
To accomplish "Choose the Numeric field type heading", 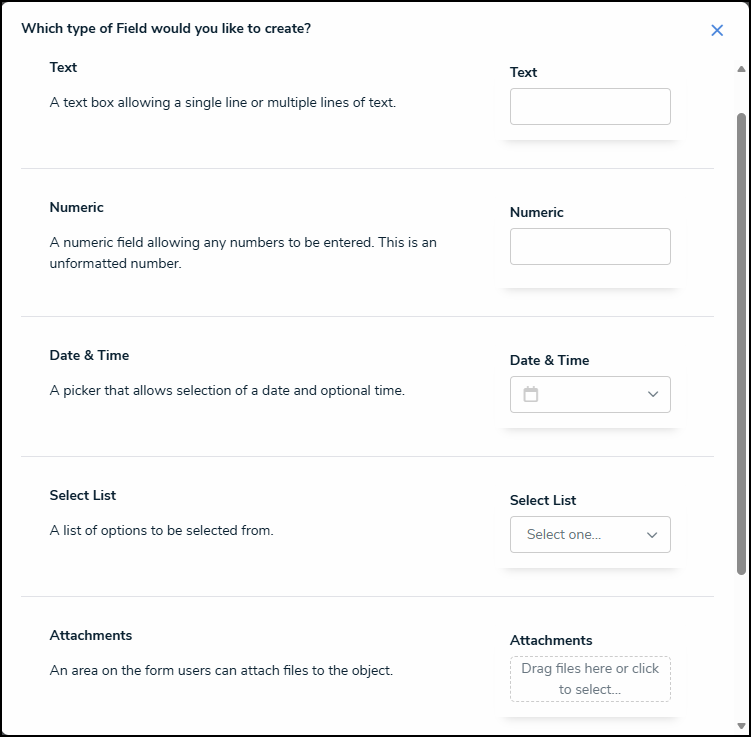I will (x=77, y=208).
